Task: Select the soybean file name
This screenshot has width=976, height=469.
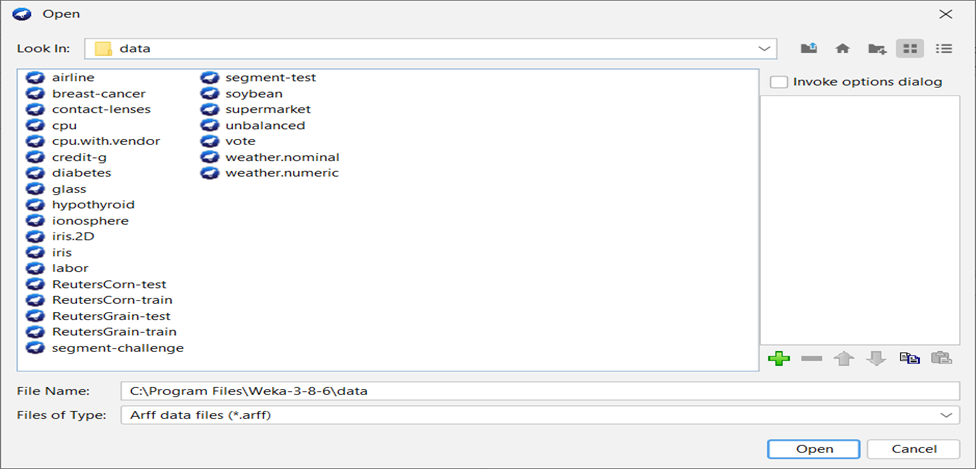Action: coord(254,93)
